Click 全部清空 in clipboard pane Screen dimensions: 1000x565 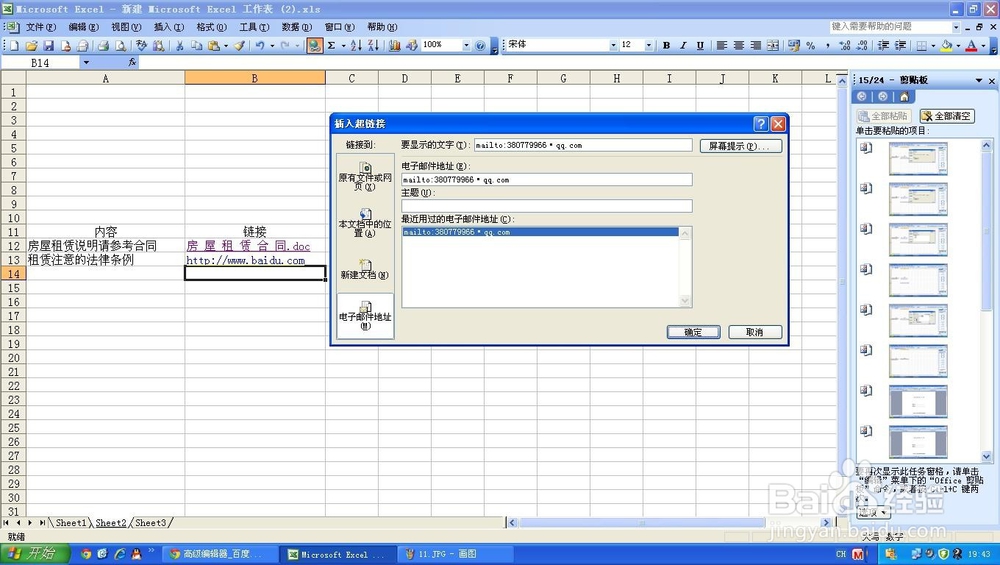(947, 116)
